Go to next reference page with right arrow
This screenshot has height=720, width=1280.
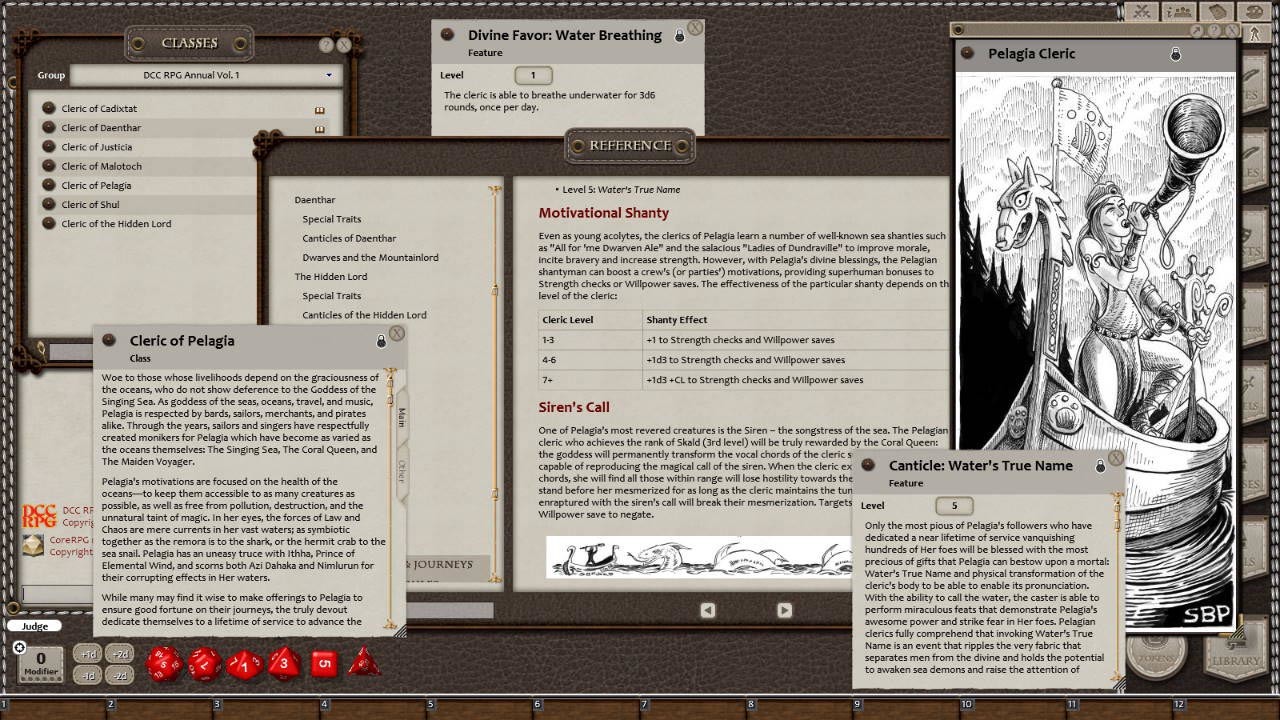coord(784,610)
